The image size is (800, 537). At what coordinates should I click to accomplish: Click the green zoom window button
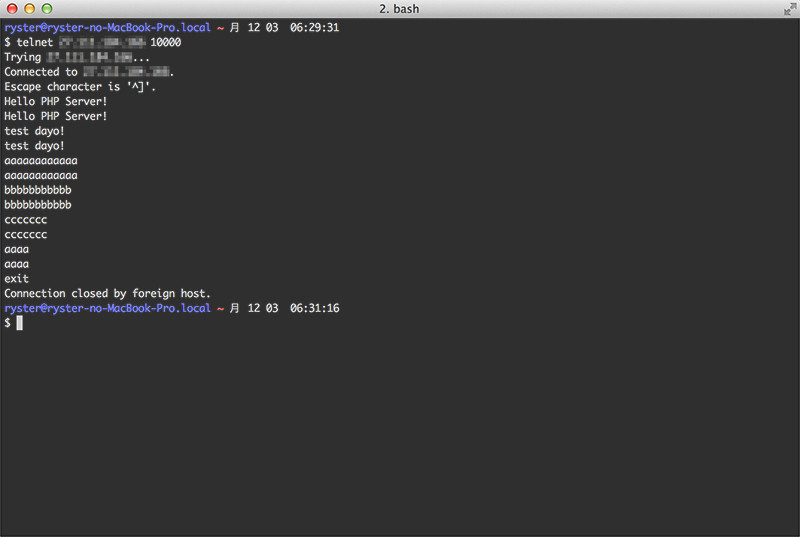[46, 8]
